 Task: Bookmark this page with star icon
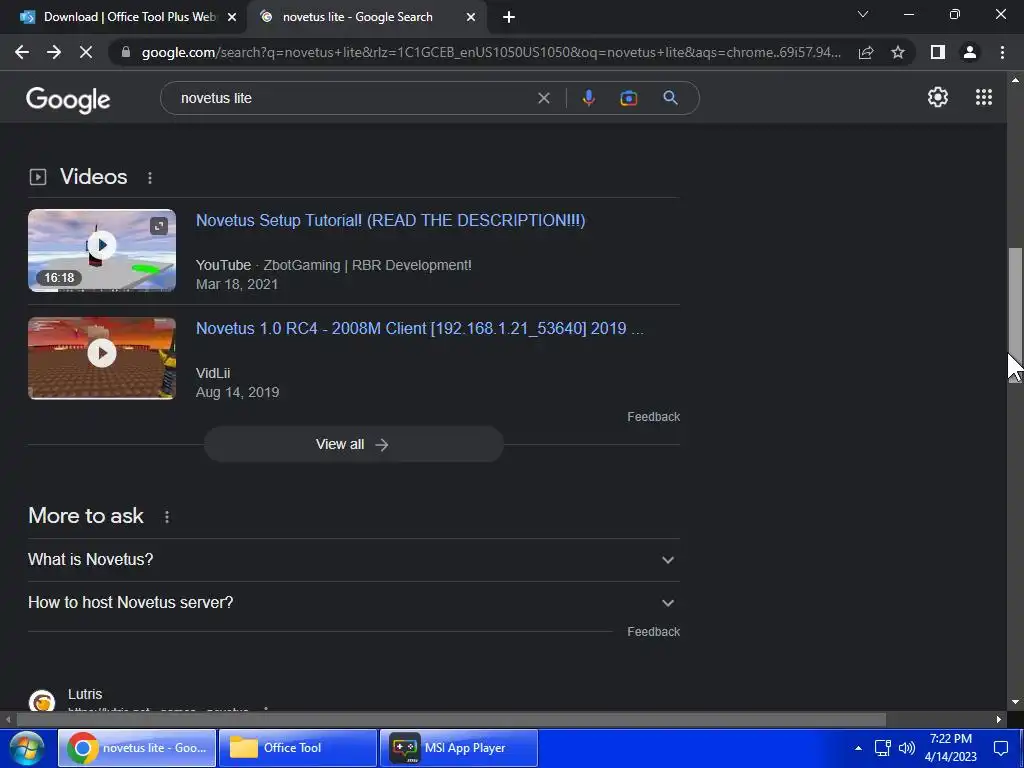[x=898, y=52]
